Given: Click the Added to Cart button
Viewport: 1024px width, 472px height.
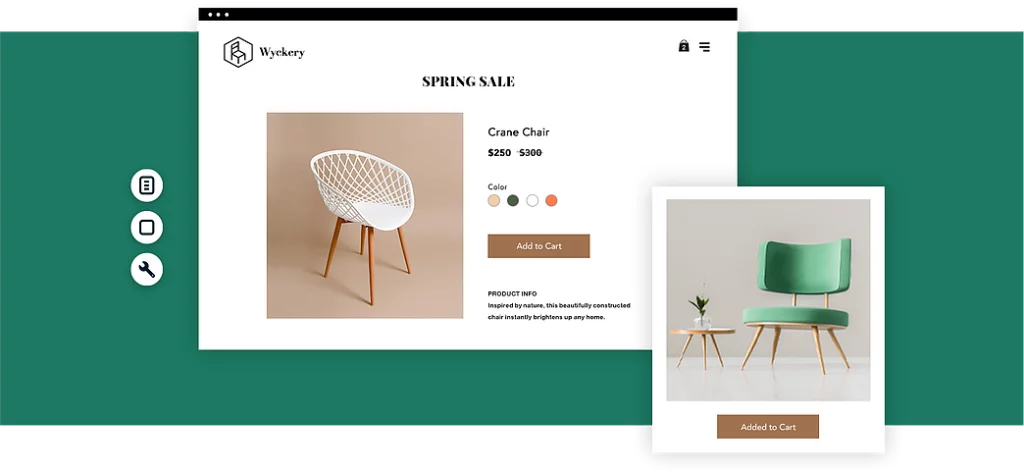Looking at the screenshot, I should tap(768, 427).
